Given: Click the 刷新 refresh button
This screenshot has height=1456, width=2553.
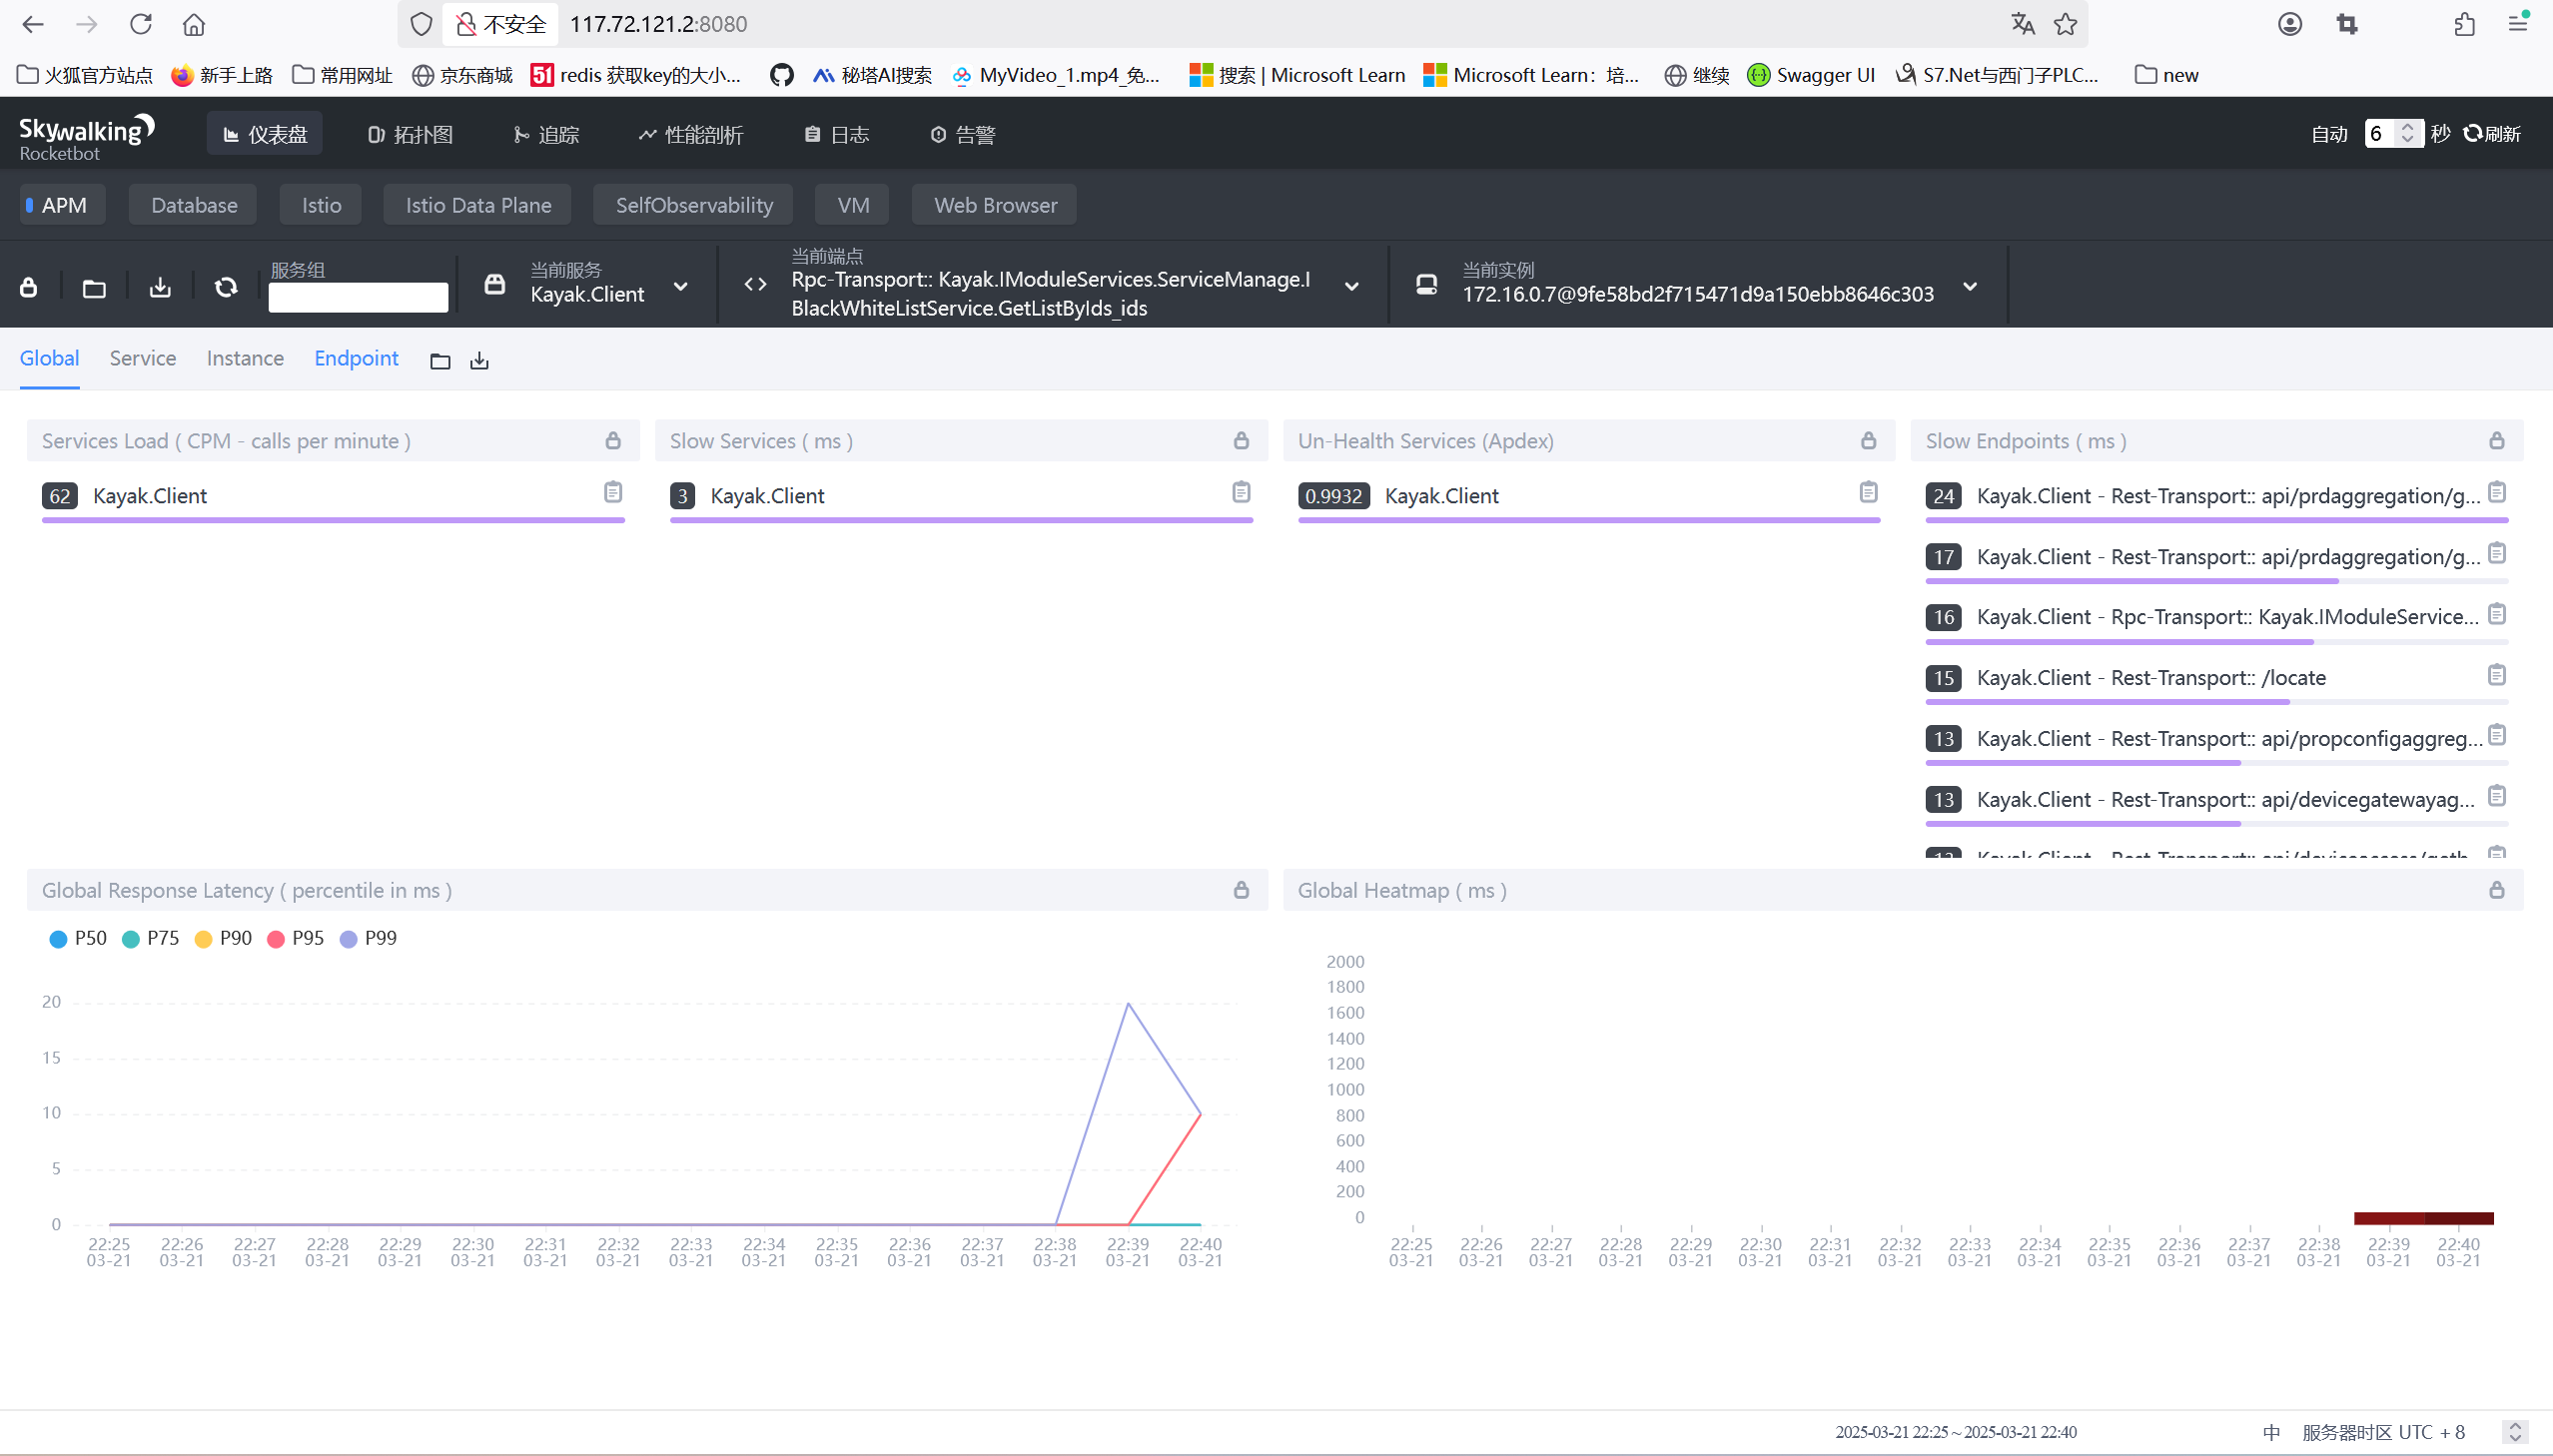Looking at the screenshot, I should click(x=2491, y=134).
